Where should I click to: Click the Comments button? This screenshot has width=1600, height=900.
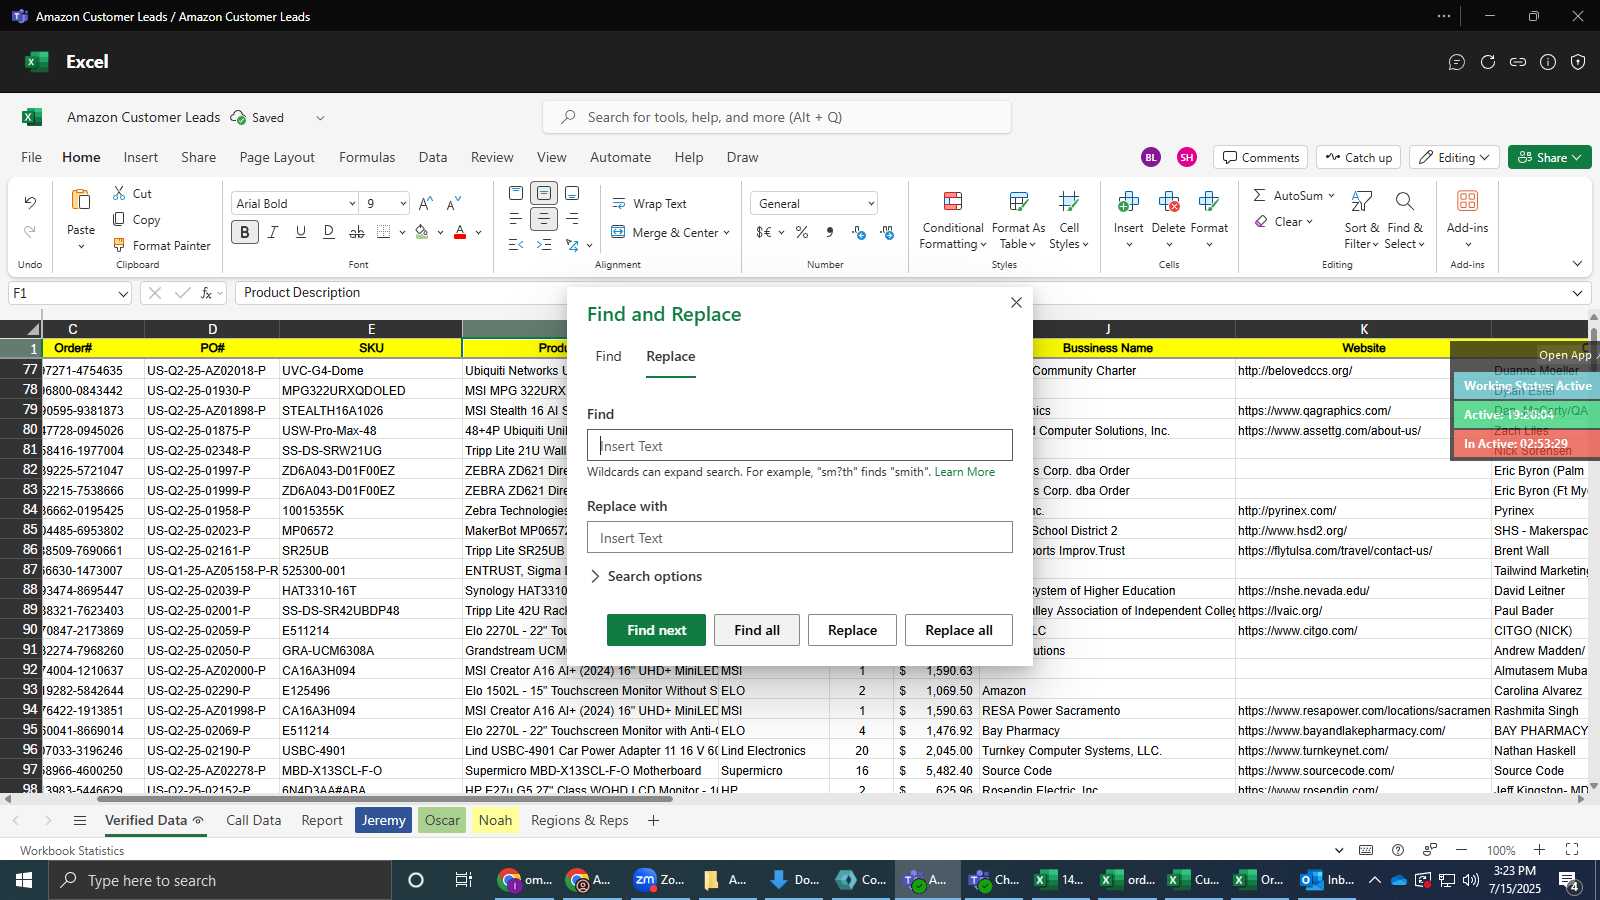[1260, 157]
